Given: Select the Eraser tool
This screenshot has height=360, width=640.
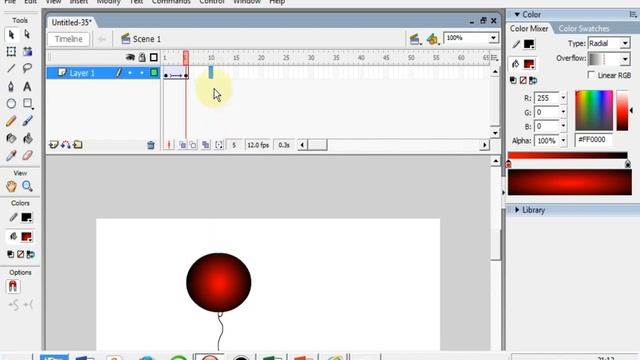Looking at the screenshot, I should 27,156.
